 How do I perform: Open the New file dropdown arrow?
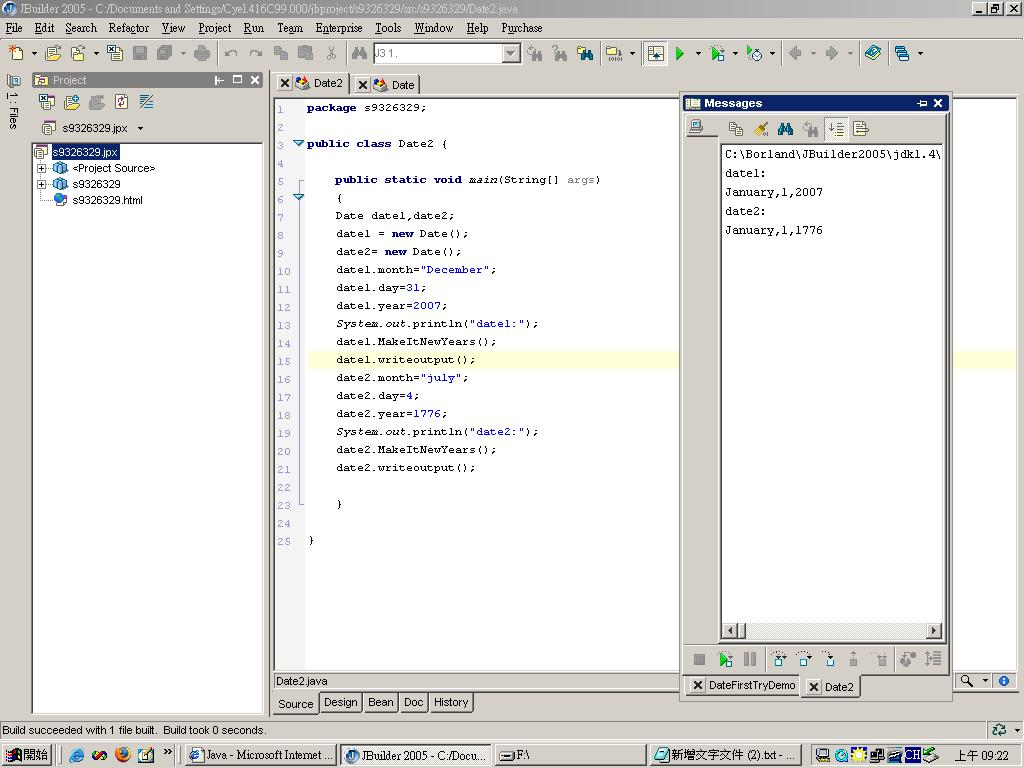pyautogui.click(x=34, y=54)
